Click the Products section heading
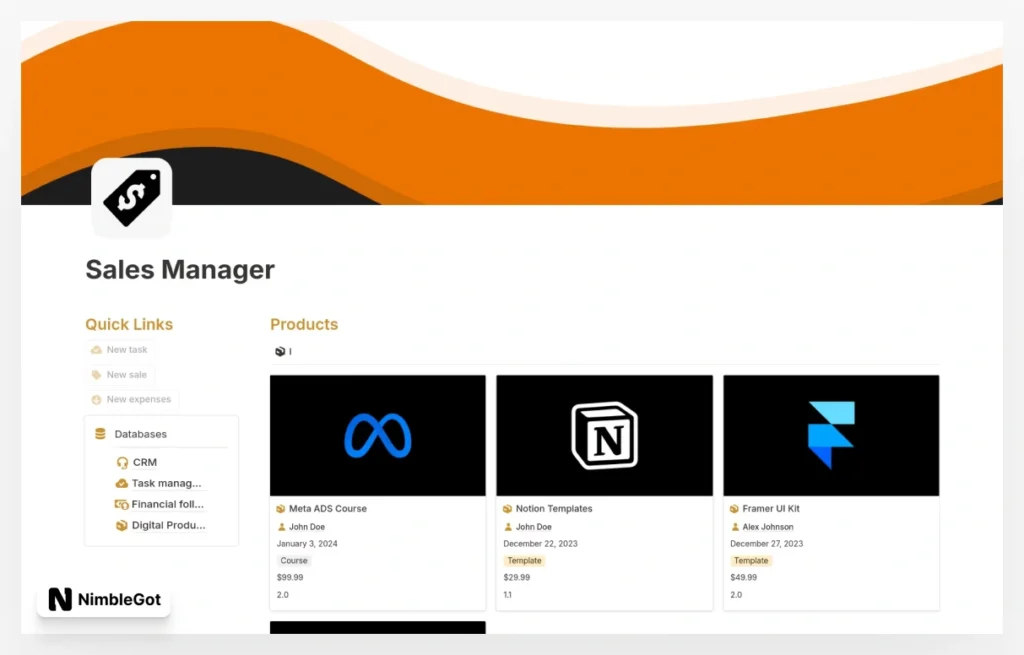This screenshot has height=655, width=1024. pos(304,324)
